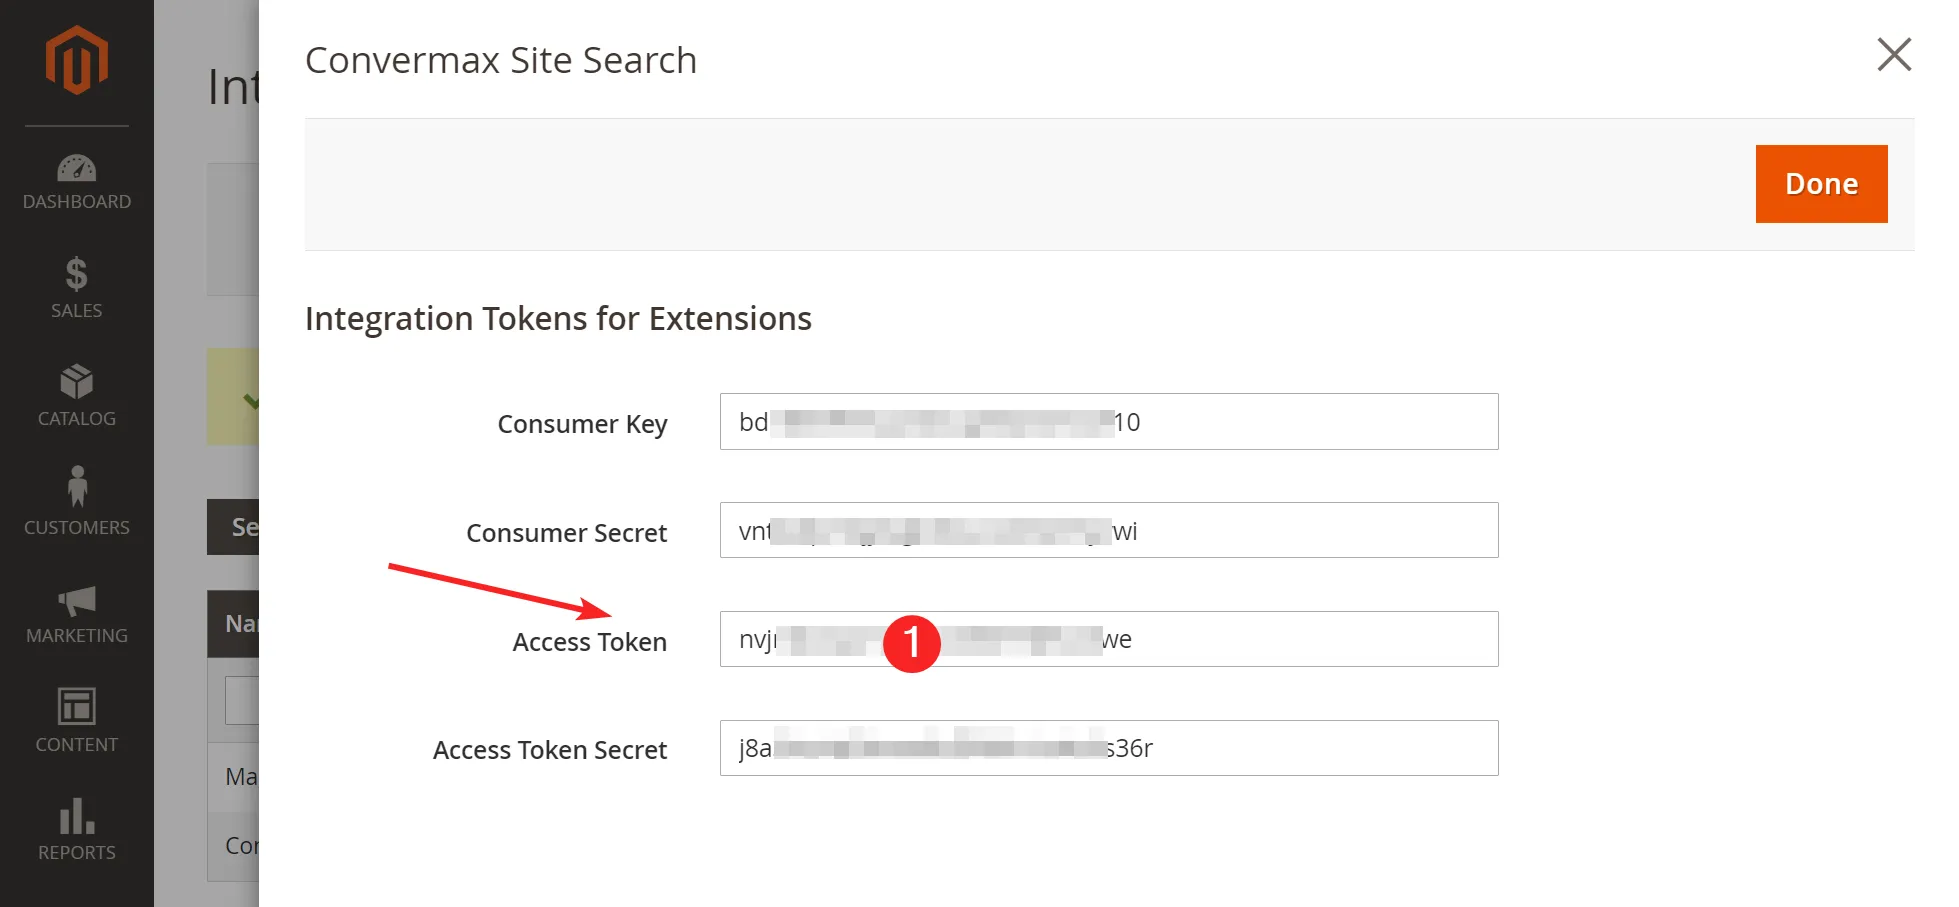Navigate to the Content section
Screen dimensions: 1959x907
(x=76, y=721)
